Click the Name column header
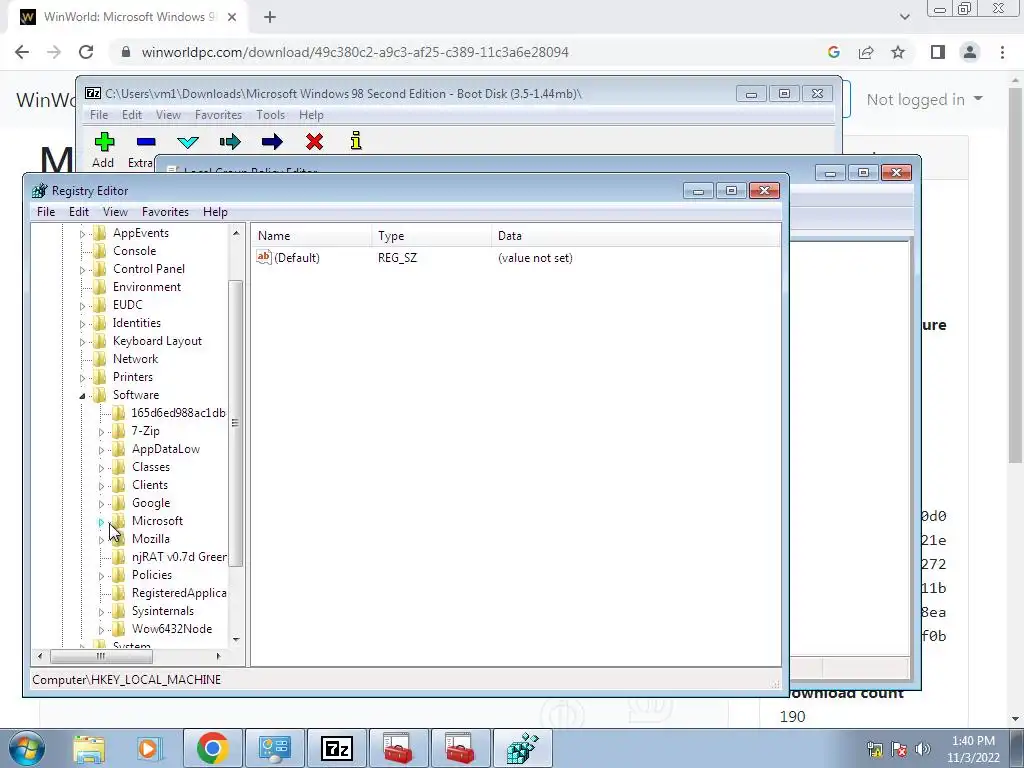Image resolution: width=1024 pixels, height=768 pixels. [x=312, y=236]
